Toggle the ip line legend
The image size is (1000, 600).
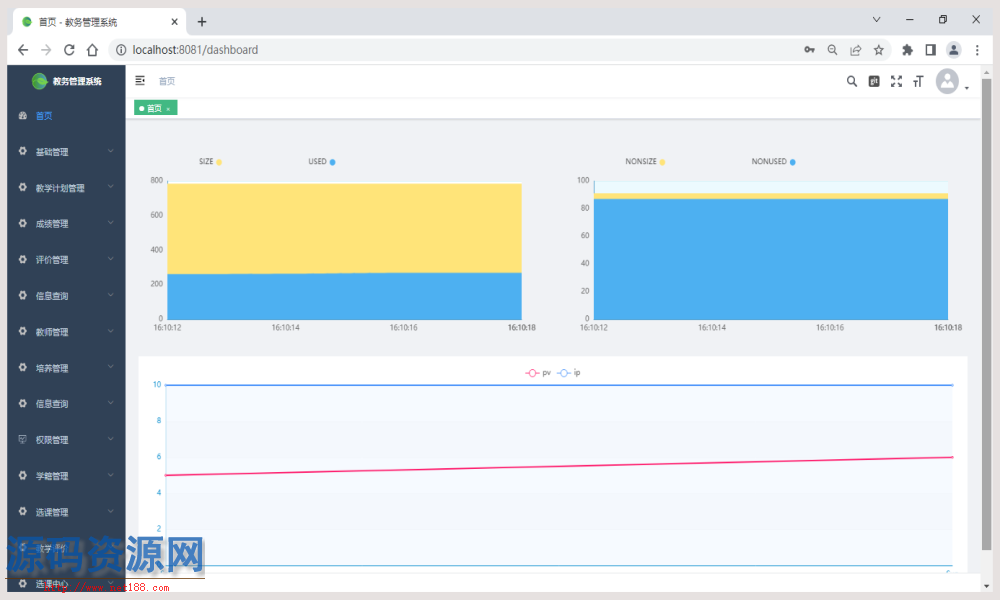click(569, 373)
